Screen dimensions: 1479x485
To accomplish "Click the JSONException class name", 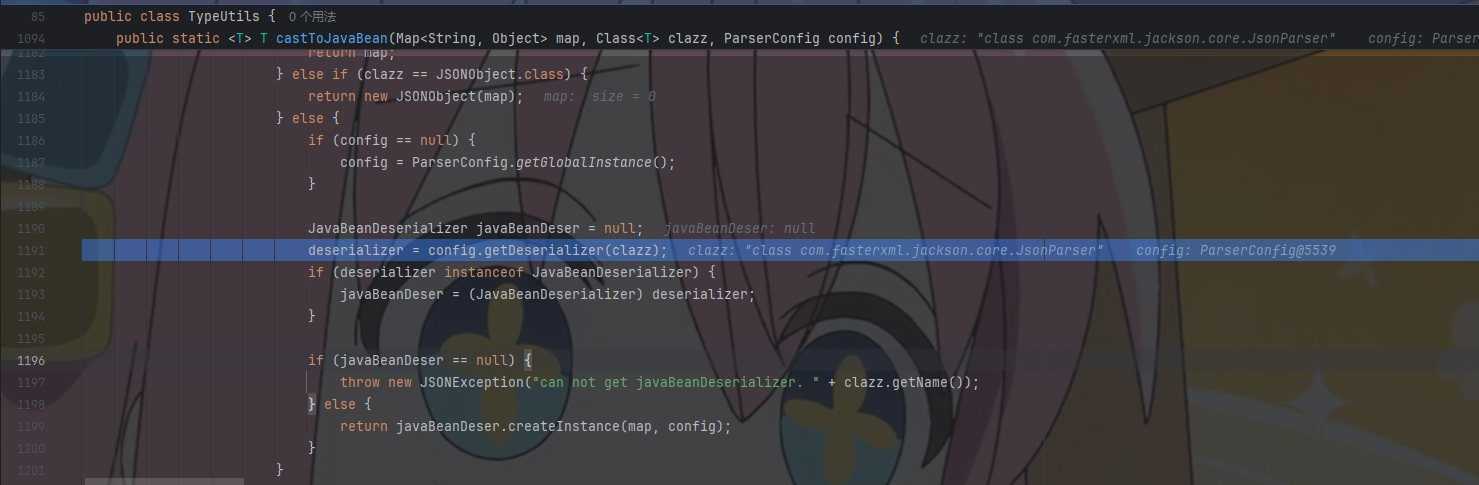I will tap(468, 382).
